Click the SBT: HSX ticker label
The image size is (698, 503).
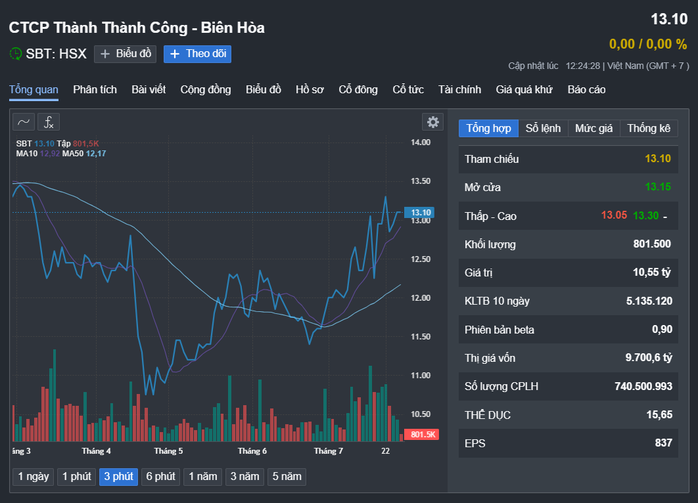56,54
